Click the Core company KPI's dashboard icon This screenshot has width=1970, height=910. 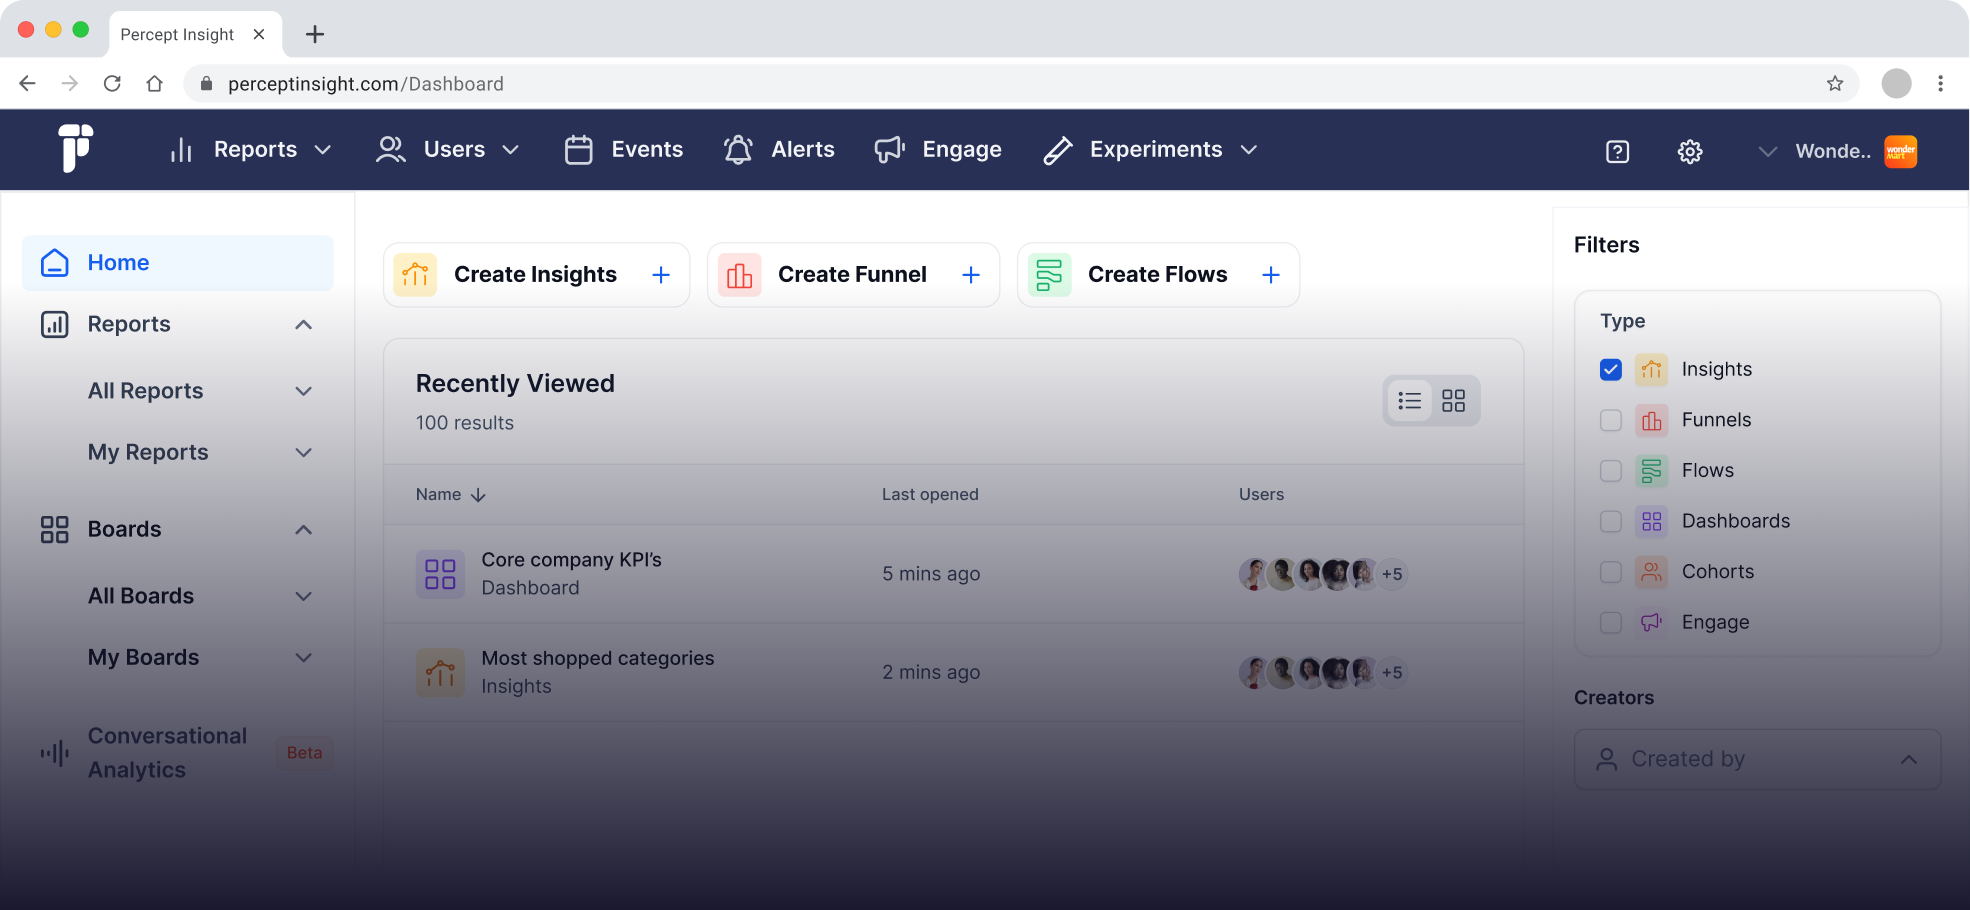(440, 574)
